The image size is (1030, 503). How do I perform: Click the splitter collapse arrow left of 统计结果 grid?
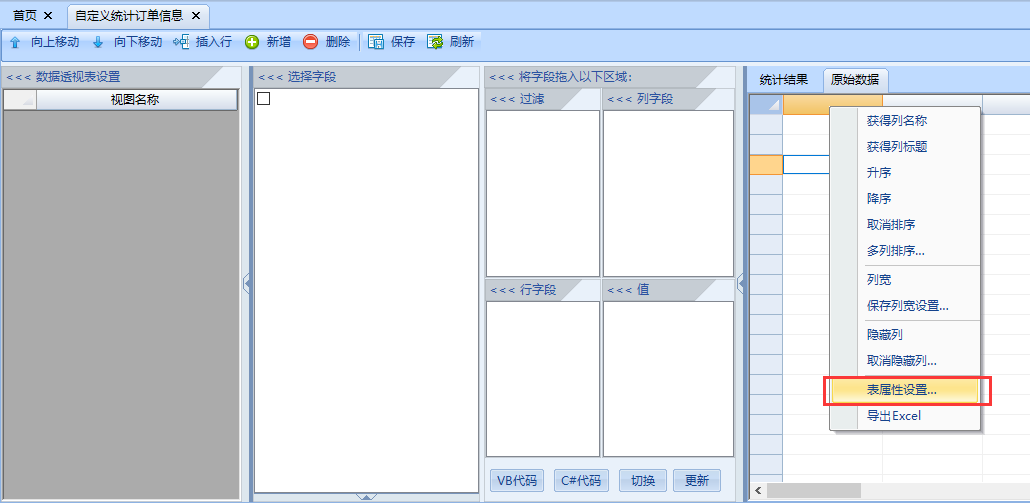click(x=741, y=284)
